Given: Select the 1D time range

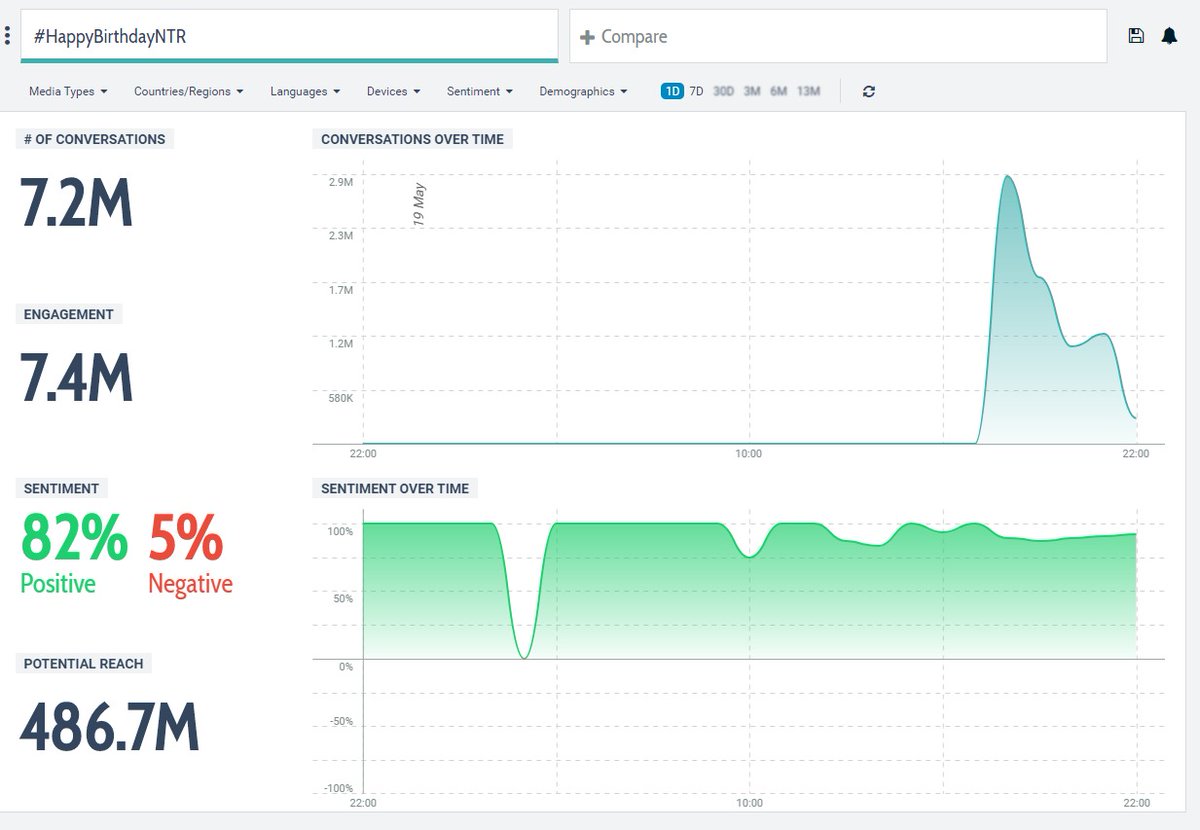Looking at the screenshot, I should [x=671, y=91].
